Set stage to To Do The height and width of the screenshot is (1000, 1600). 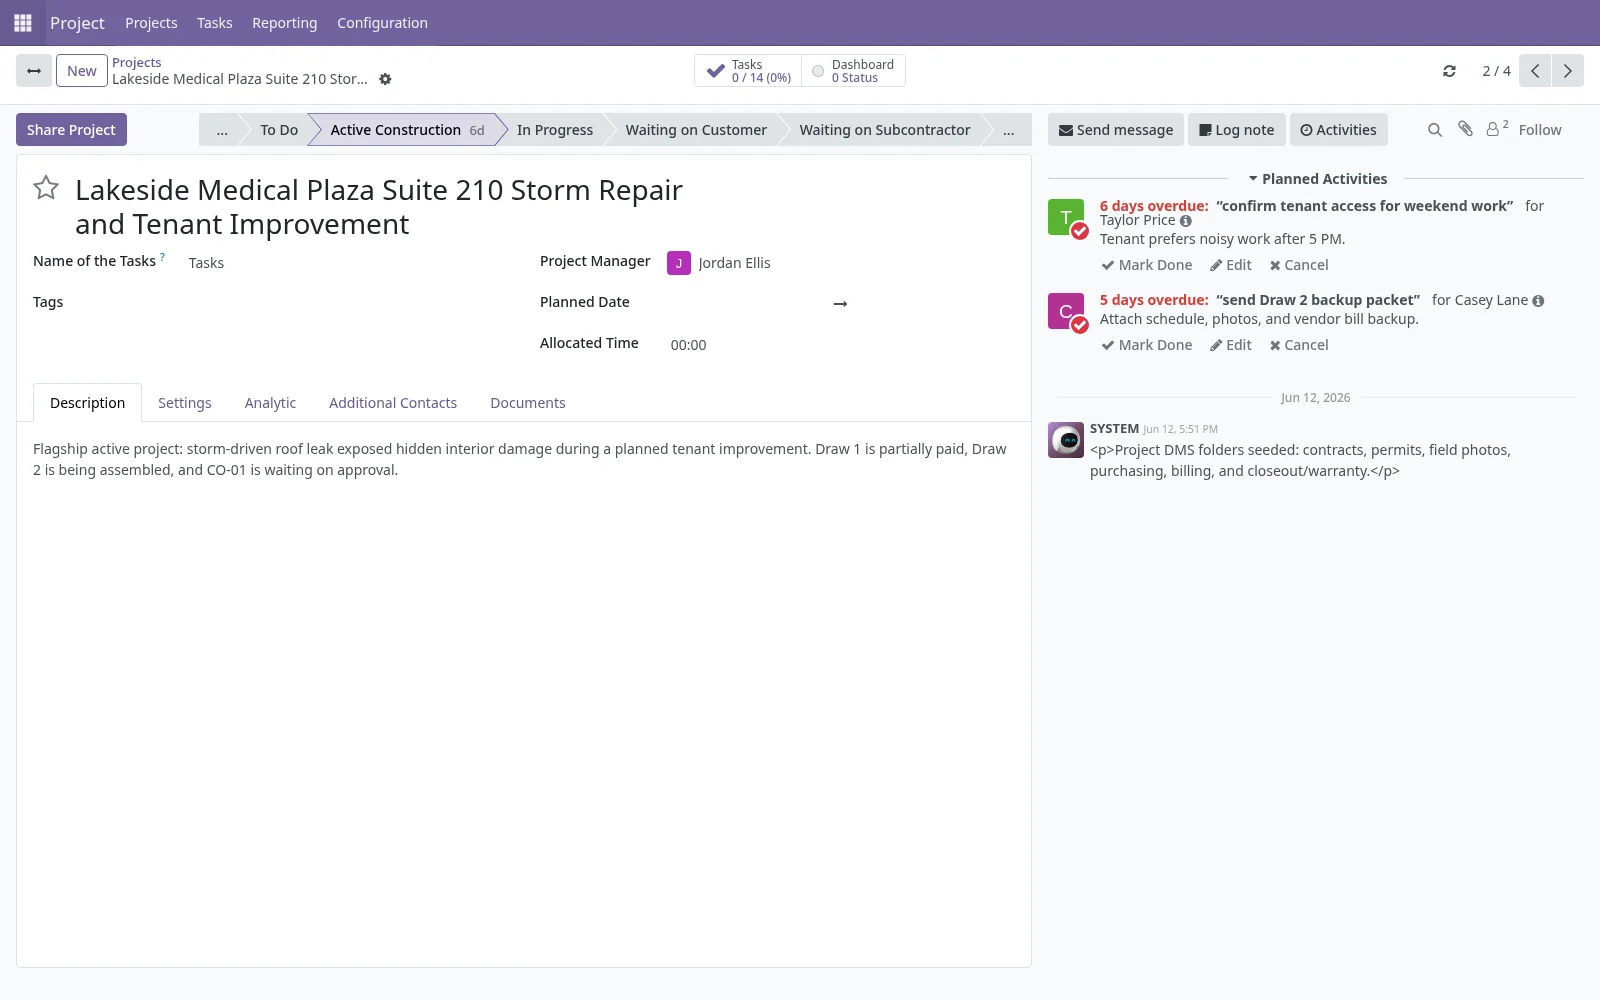tap(279, 130)
